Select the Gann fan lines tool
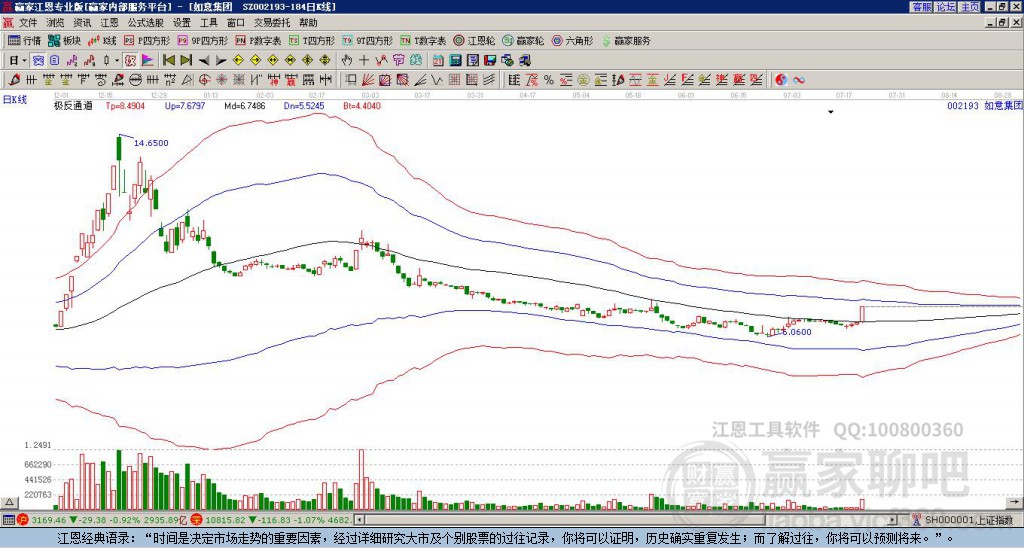 pos(368,80)
